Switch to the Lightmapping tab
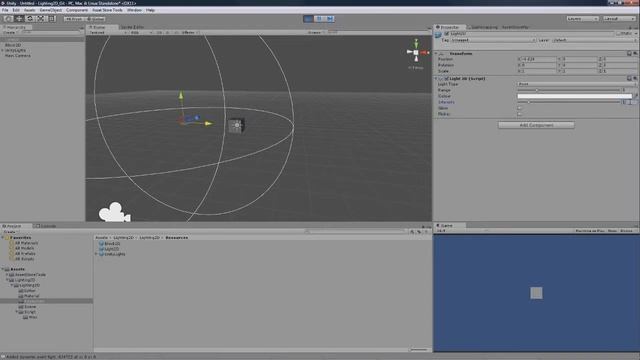The image size is (640, 360). pos(483,27)
